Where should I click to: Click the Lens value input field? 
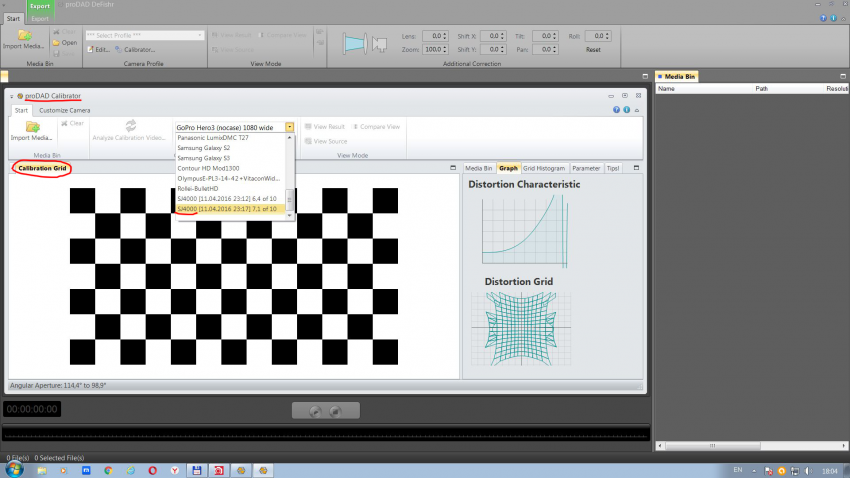point(434,35)
